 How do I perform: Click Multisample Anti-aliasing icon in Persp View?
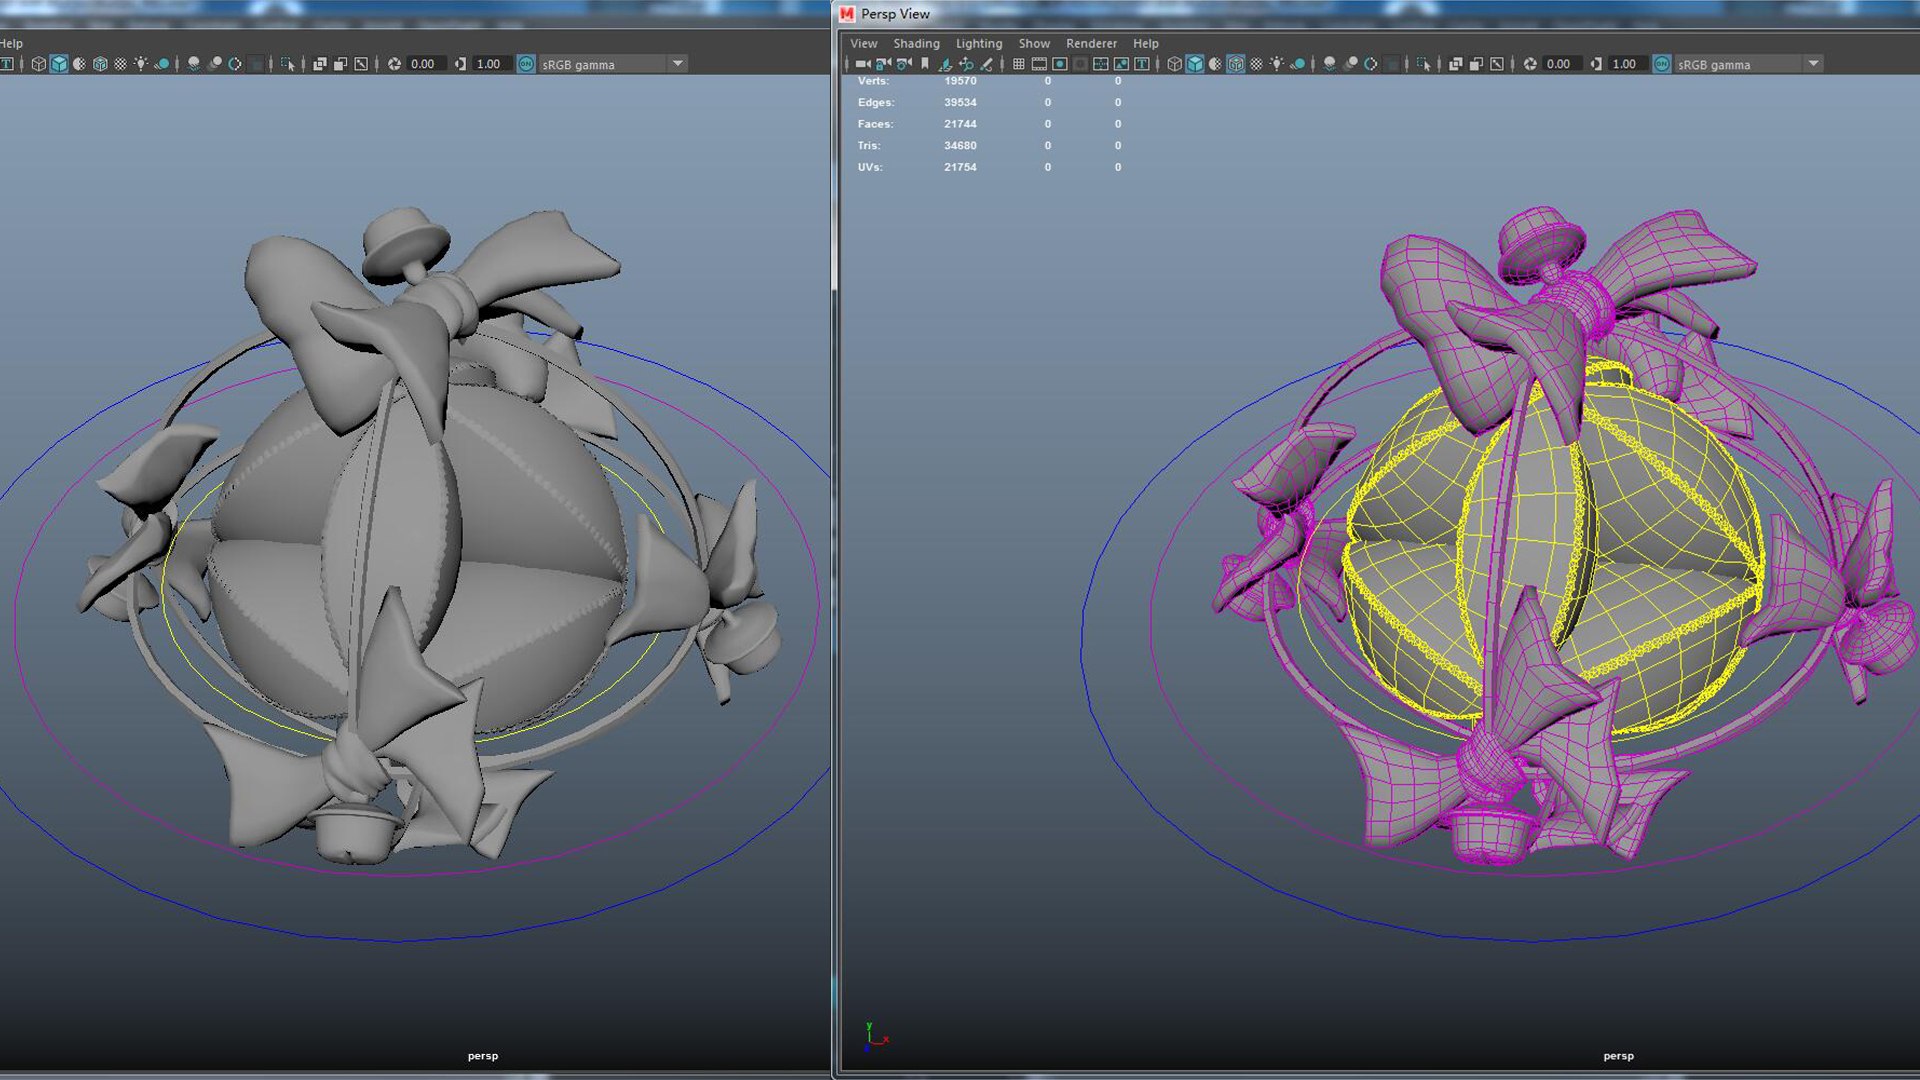coord(1371,64)
